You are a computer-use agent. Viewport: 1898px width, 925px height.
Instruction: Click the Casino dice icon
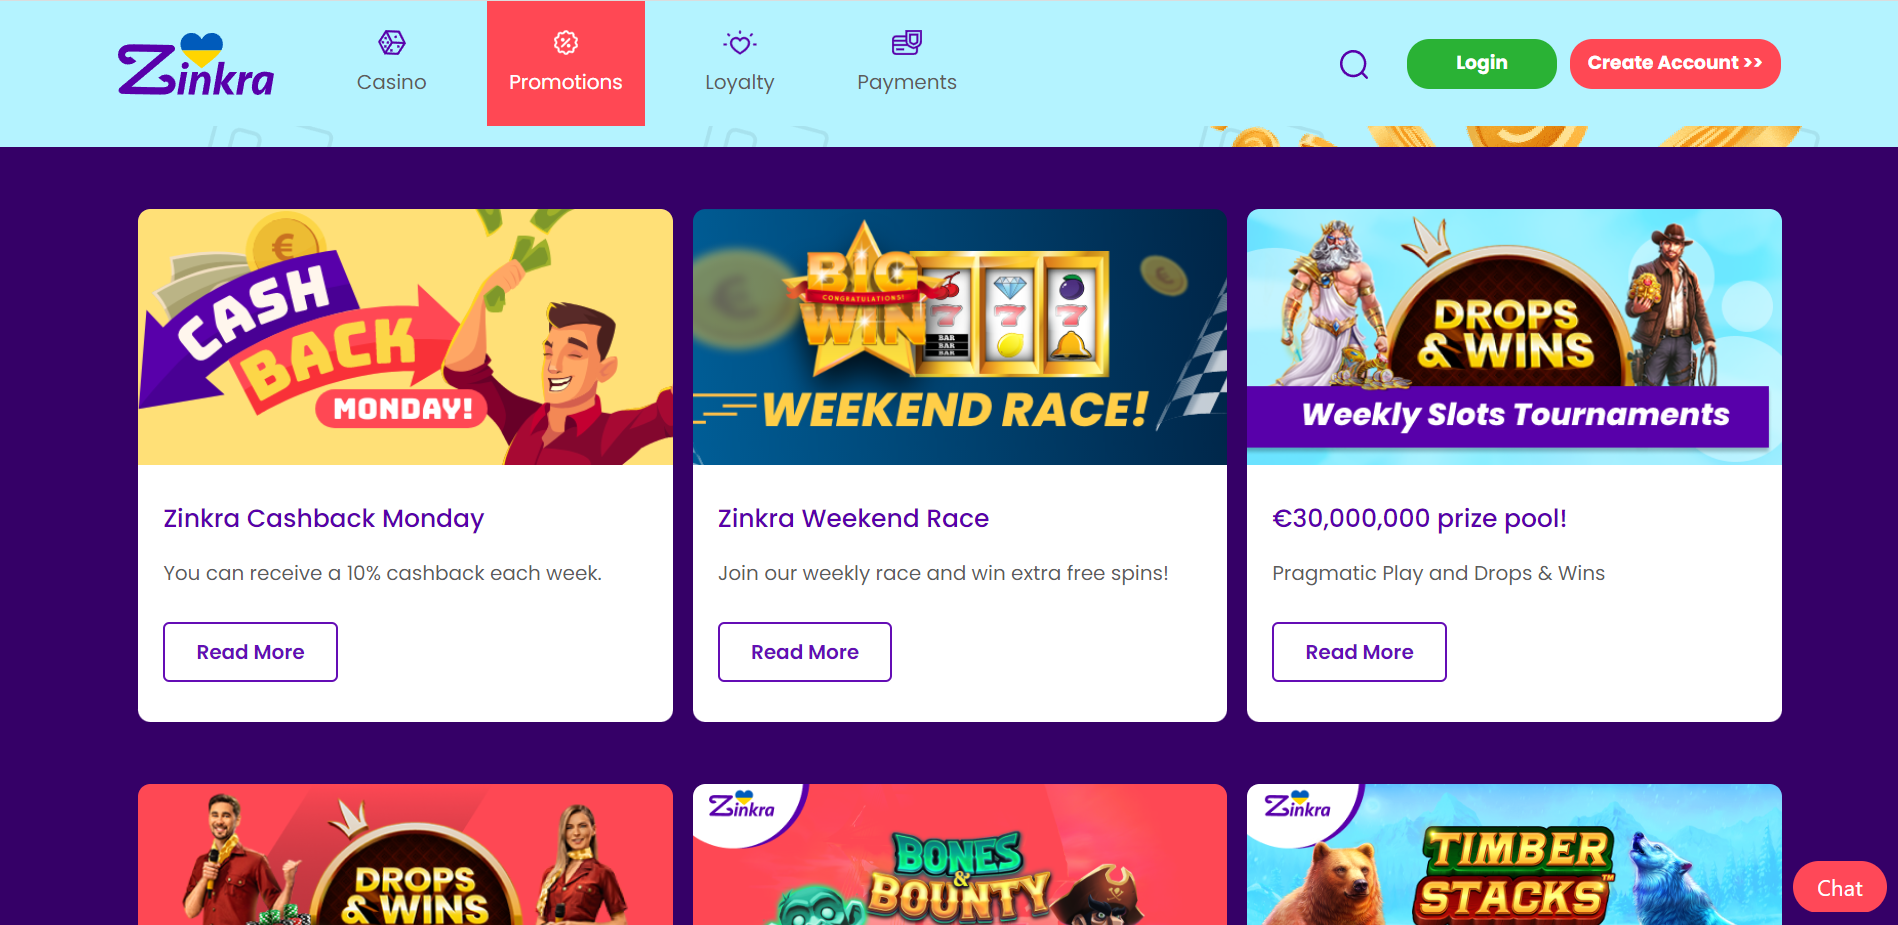coord(392,42)
